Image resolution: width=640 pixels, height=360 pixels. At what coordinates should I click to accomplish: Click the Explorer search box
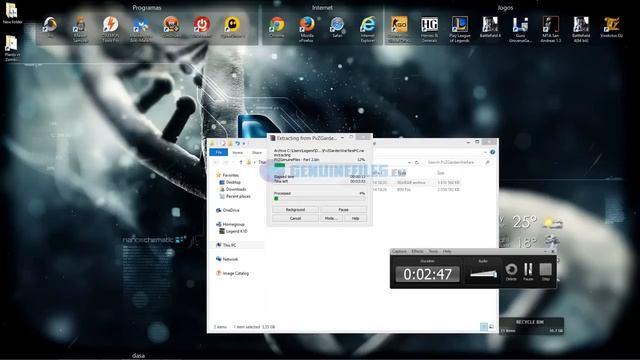[x=458, y=162]
